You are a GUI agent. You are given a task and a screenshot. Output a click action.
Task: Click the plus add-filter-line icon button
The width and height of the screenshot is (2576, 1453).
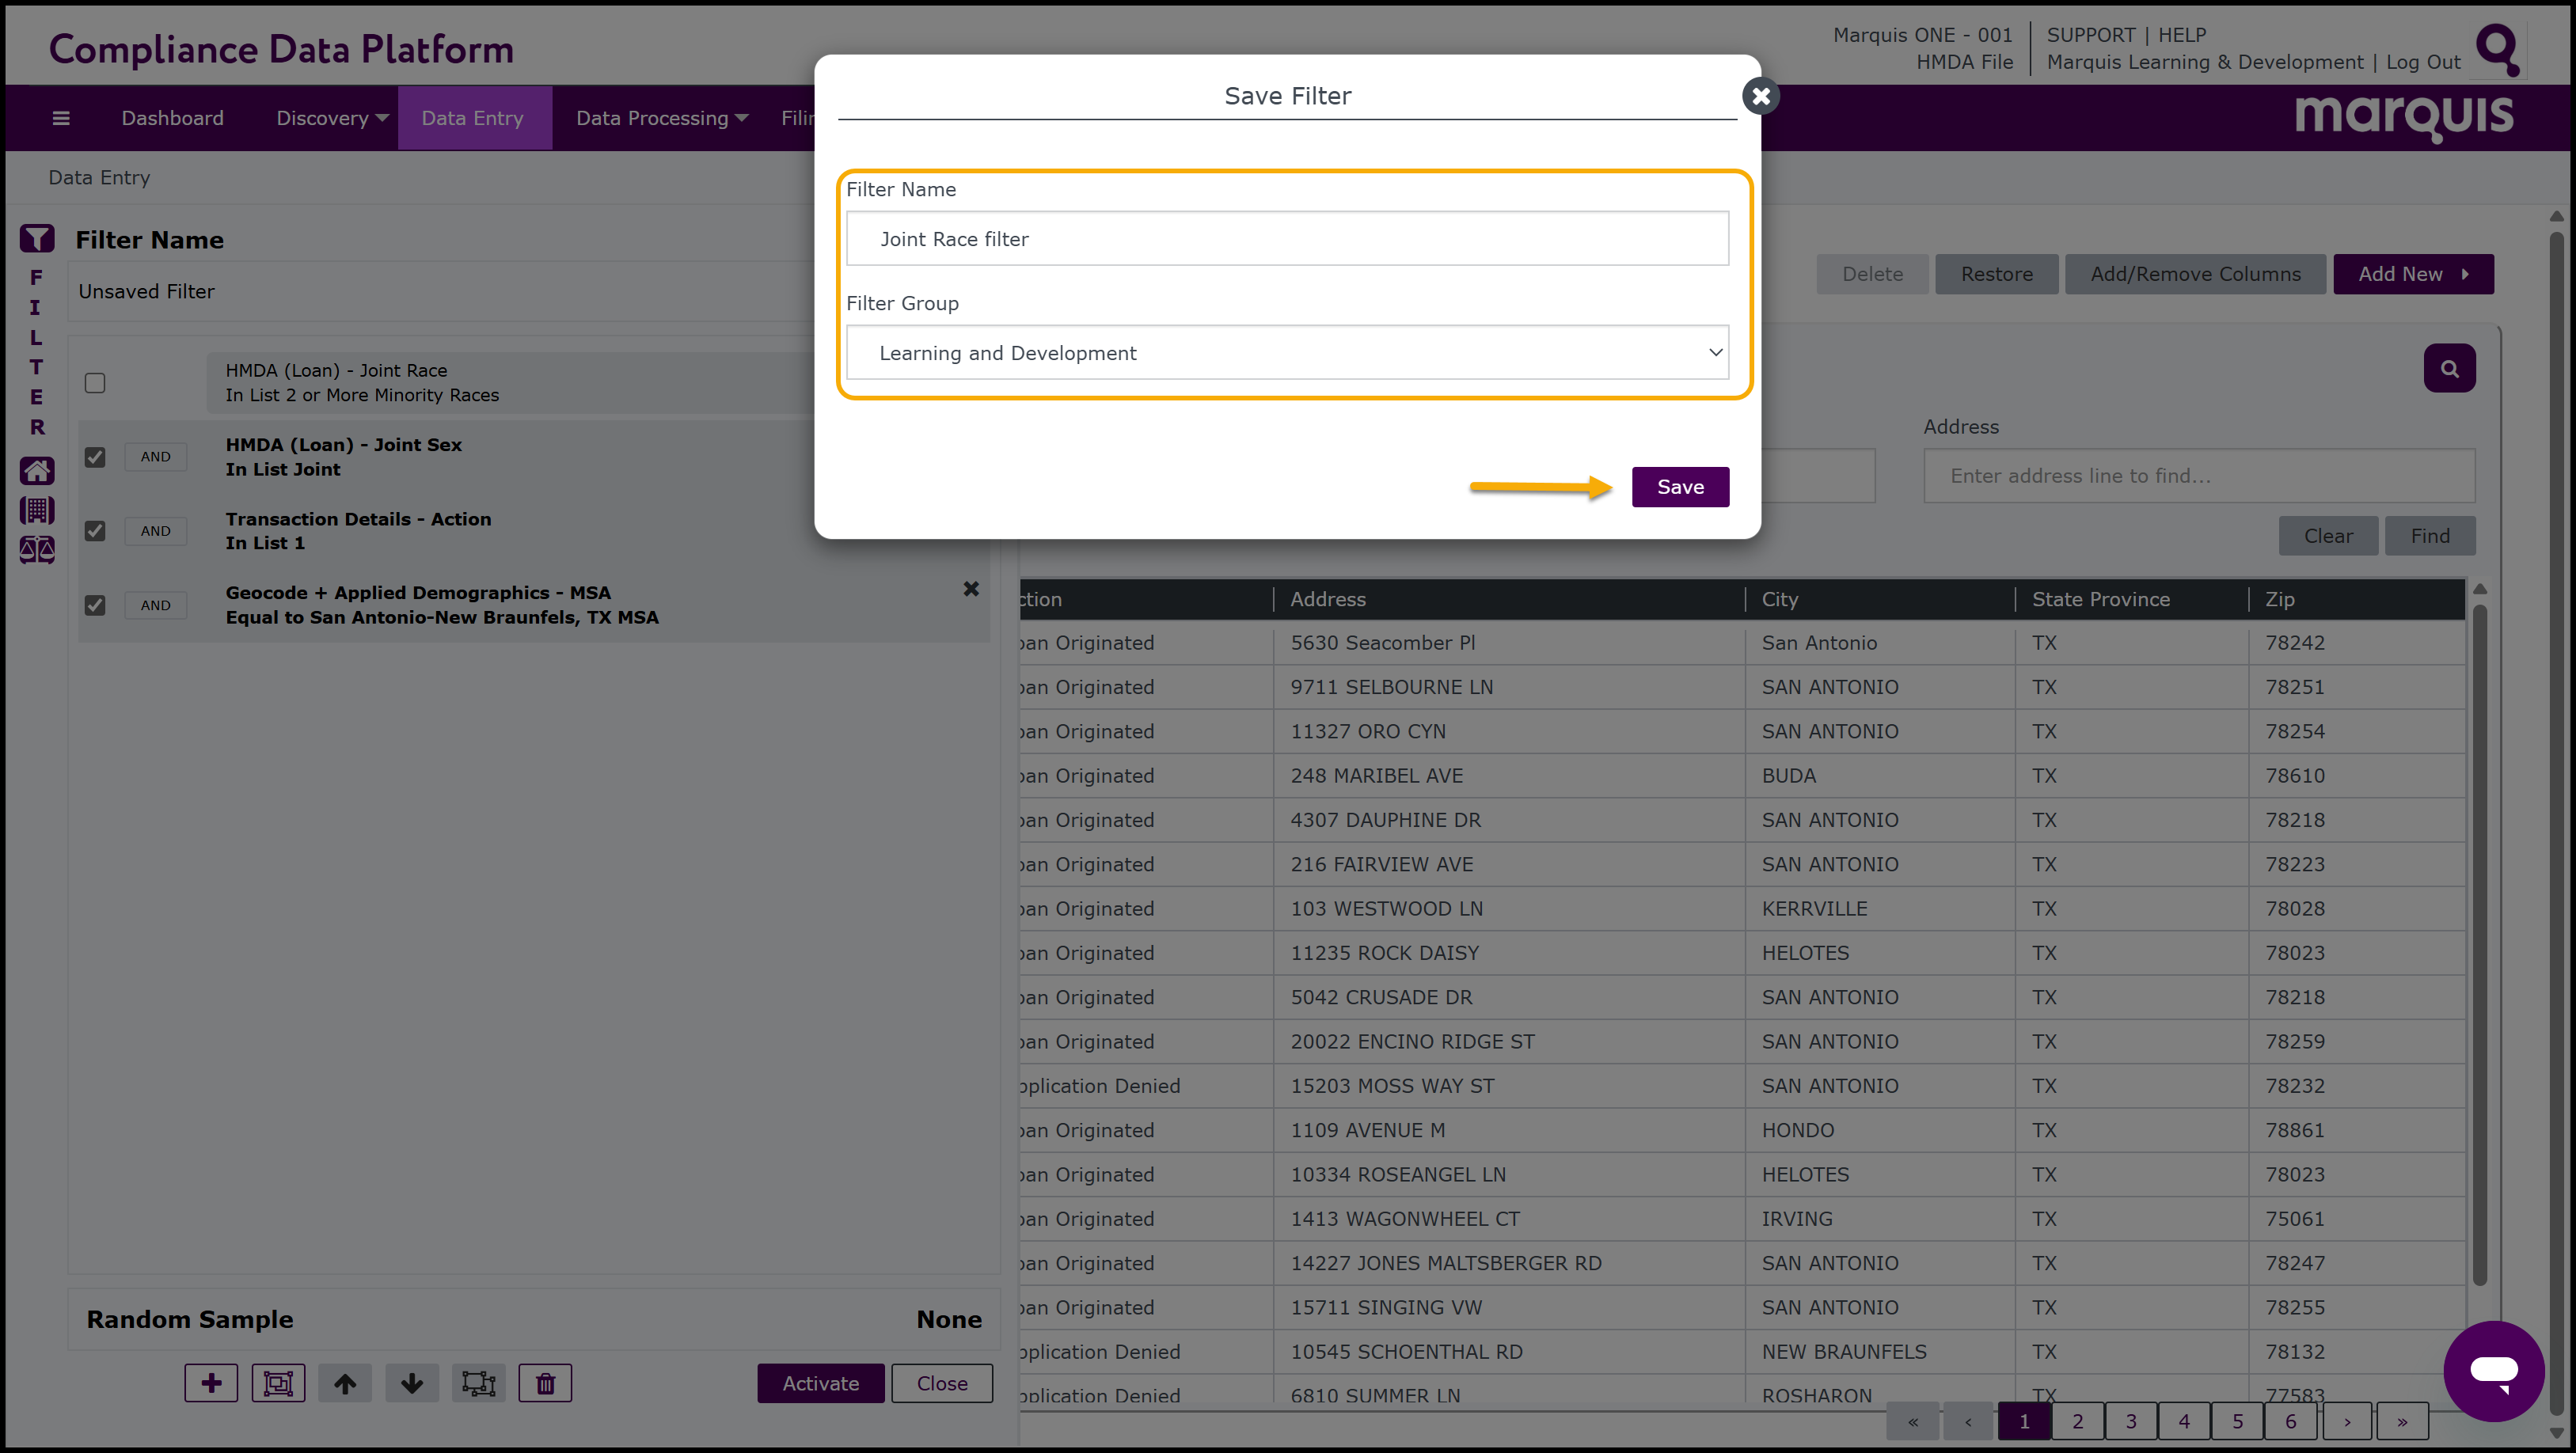click(x=211, y=1383)
